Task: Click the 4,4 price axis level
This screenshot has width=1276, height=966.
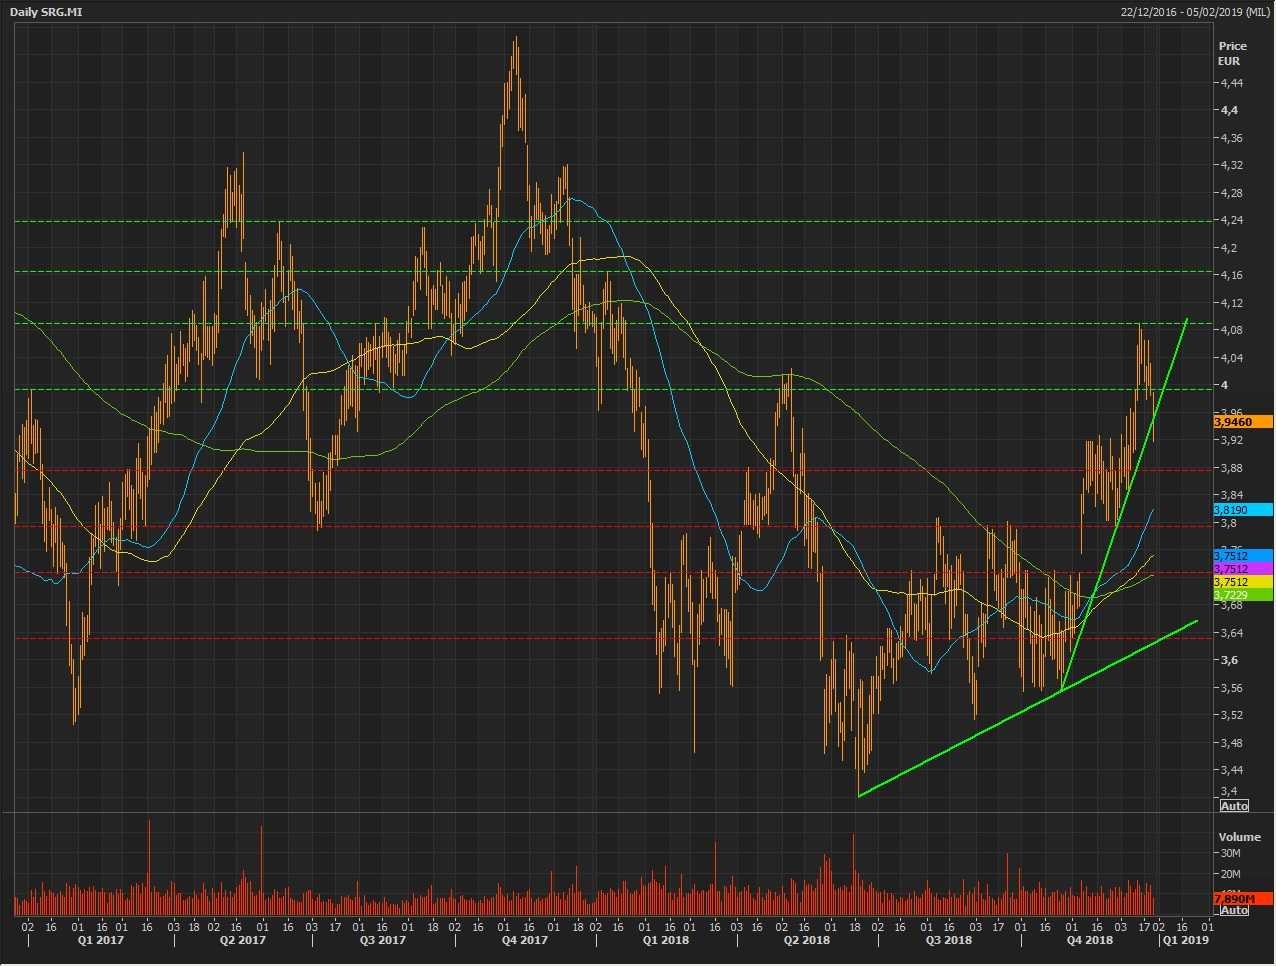Action: tap(1228, 110)
